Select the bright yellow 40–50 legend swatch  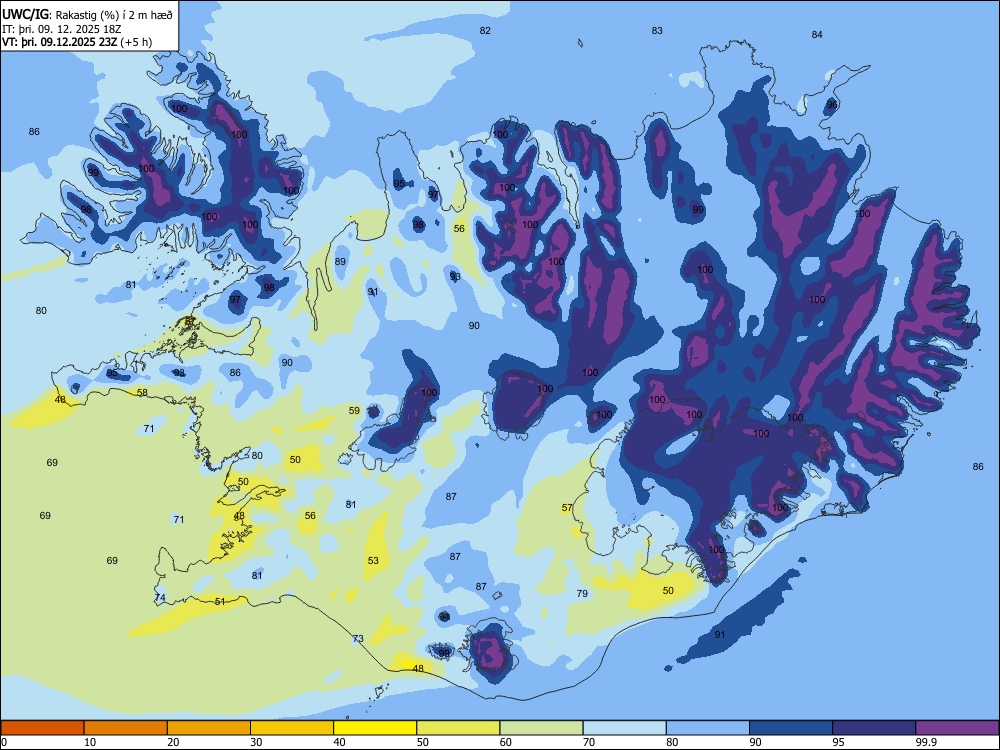pos(375,728)
